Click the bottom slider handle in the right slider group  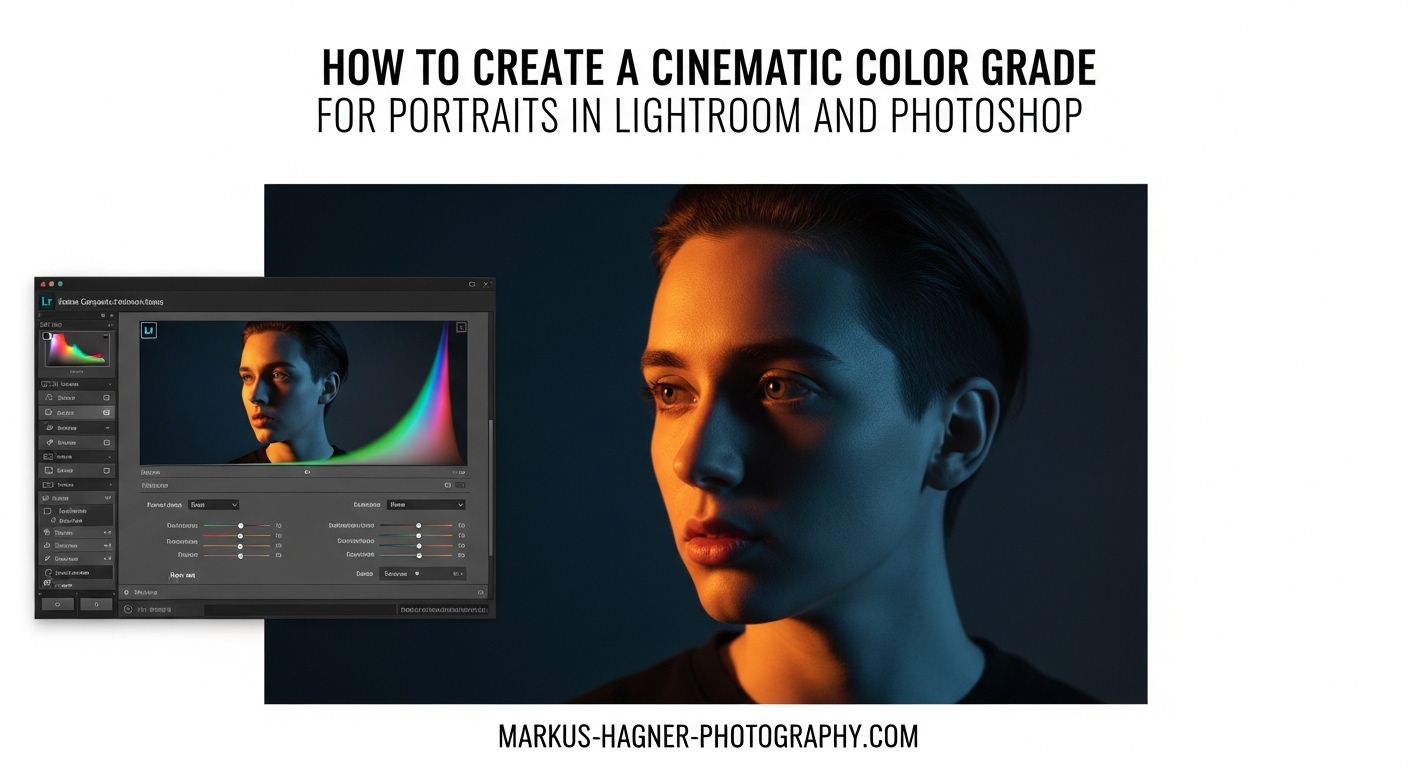[419, 555]
